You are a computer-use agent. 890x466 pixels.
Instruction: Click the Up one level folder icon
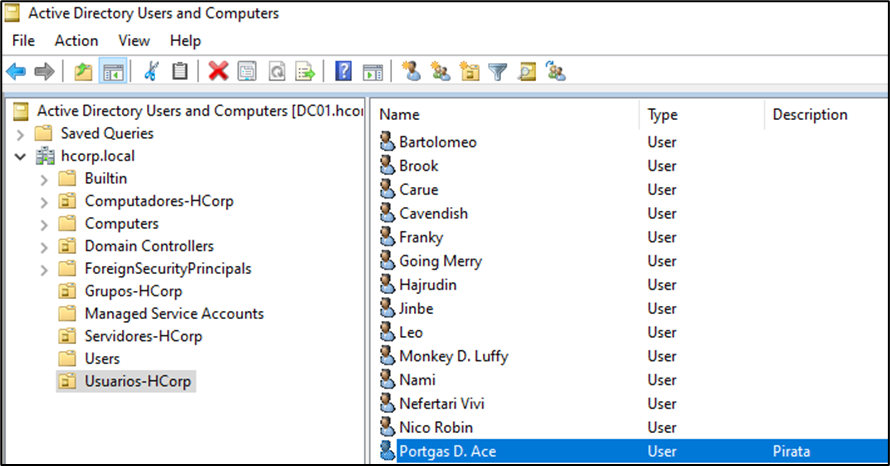click(84, 71)
